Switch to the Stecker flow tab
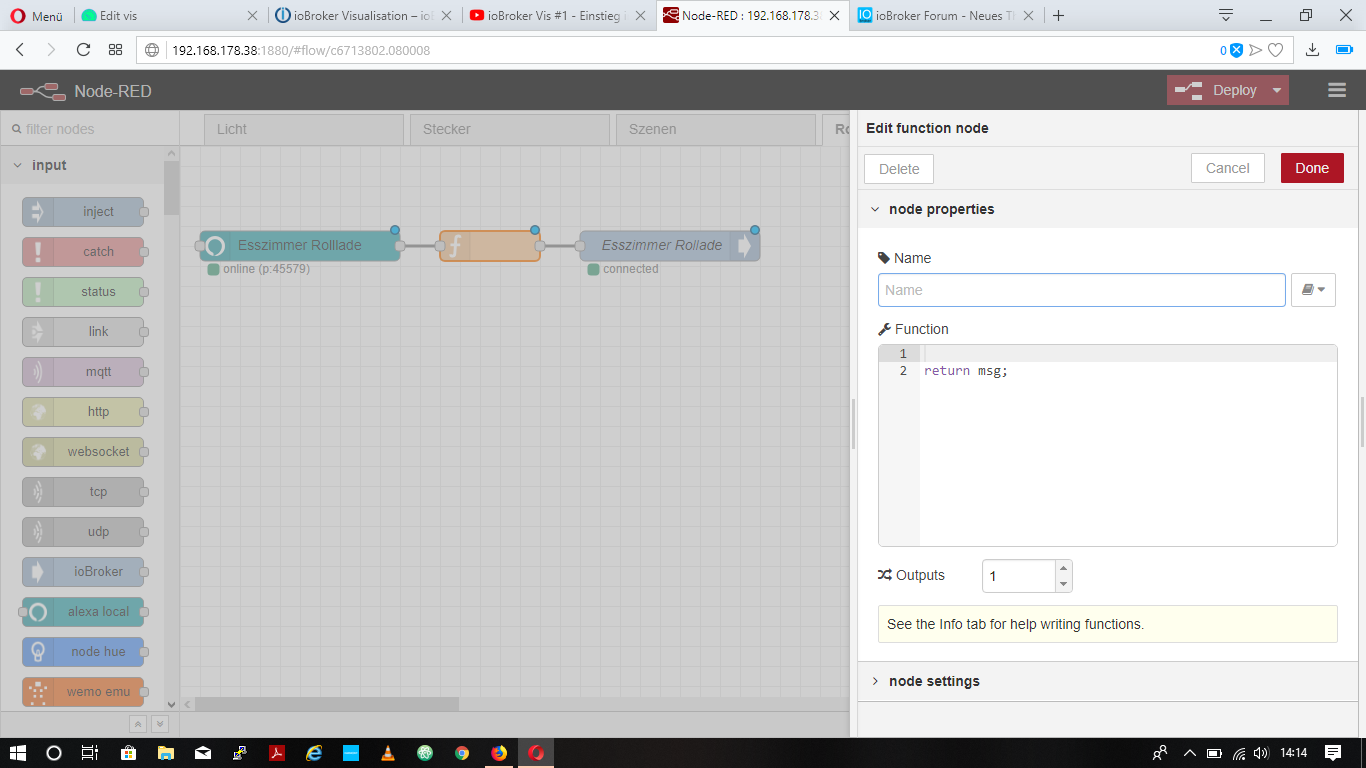This screenshot has width=1366, height=768. [510, 129]
